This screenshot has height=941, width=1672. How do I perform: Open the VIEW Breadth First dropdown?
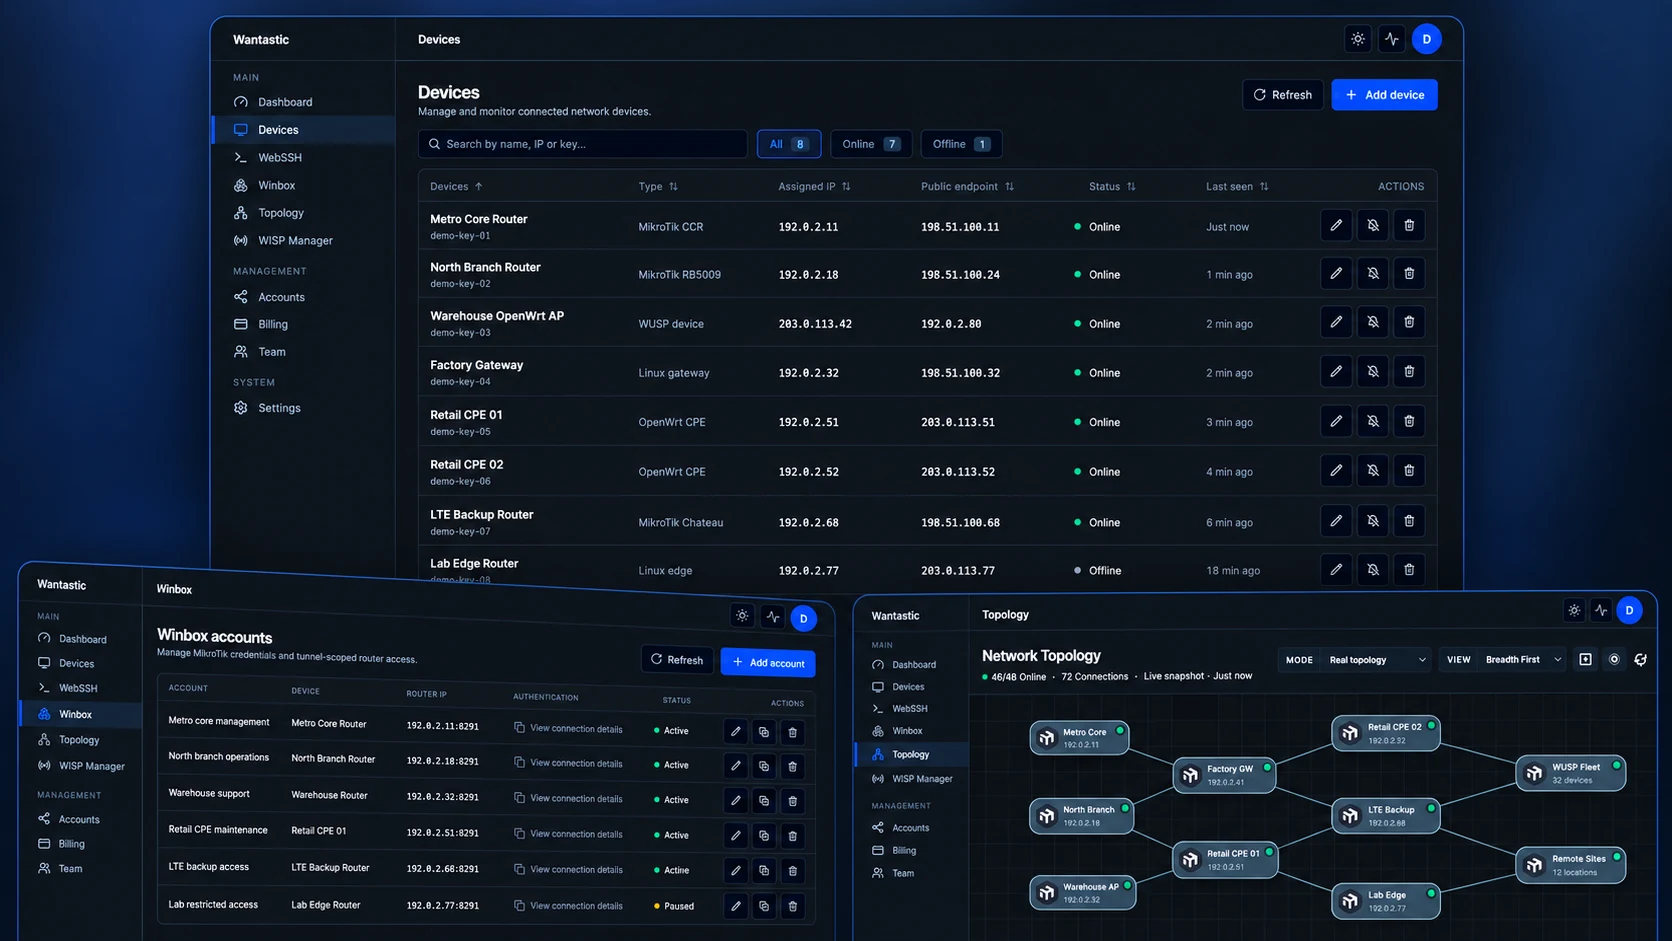(x=1503, y=660)
